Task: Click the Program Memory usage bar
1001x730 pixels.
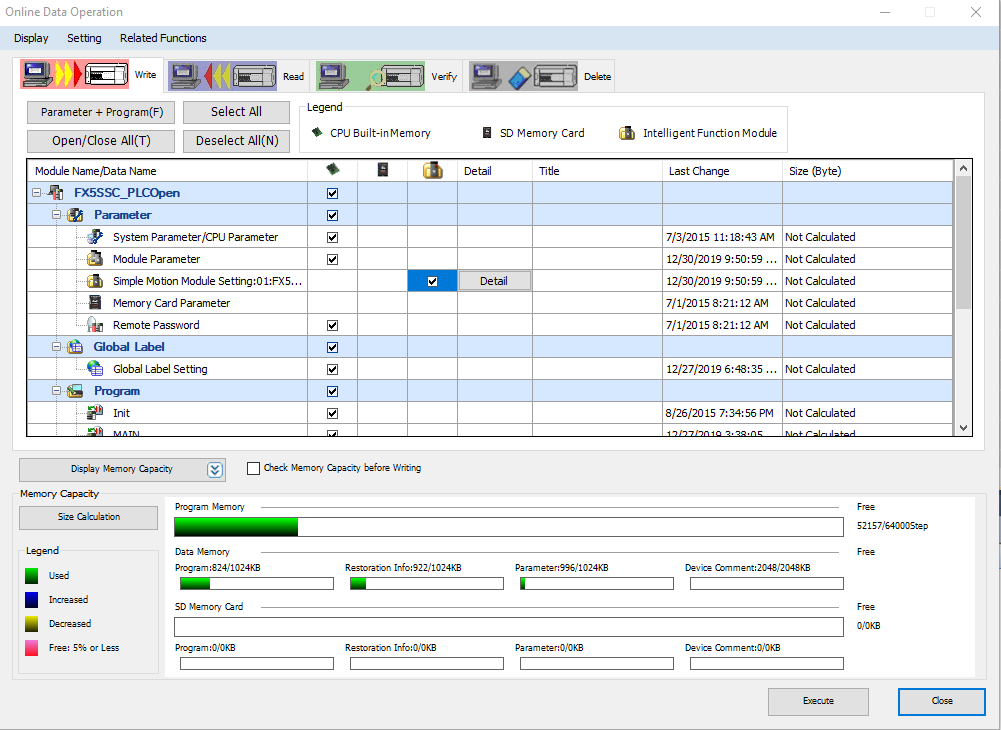Action: click(x=508, y=527)
